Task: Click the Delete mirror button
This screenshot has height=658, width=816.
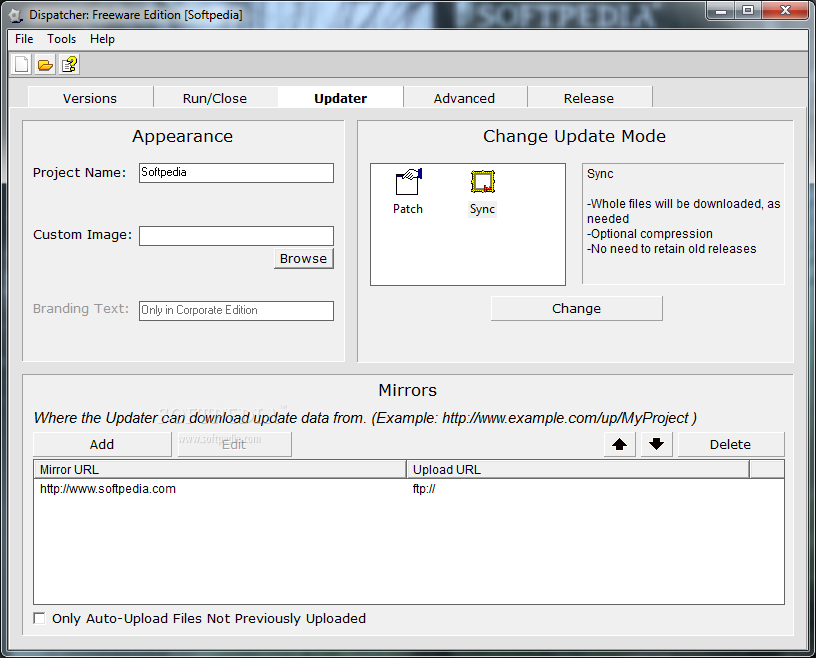Action: 731,445
